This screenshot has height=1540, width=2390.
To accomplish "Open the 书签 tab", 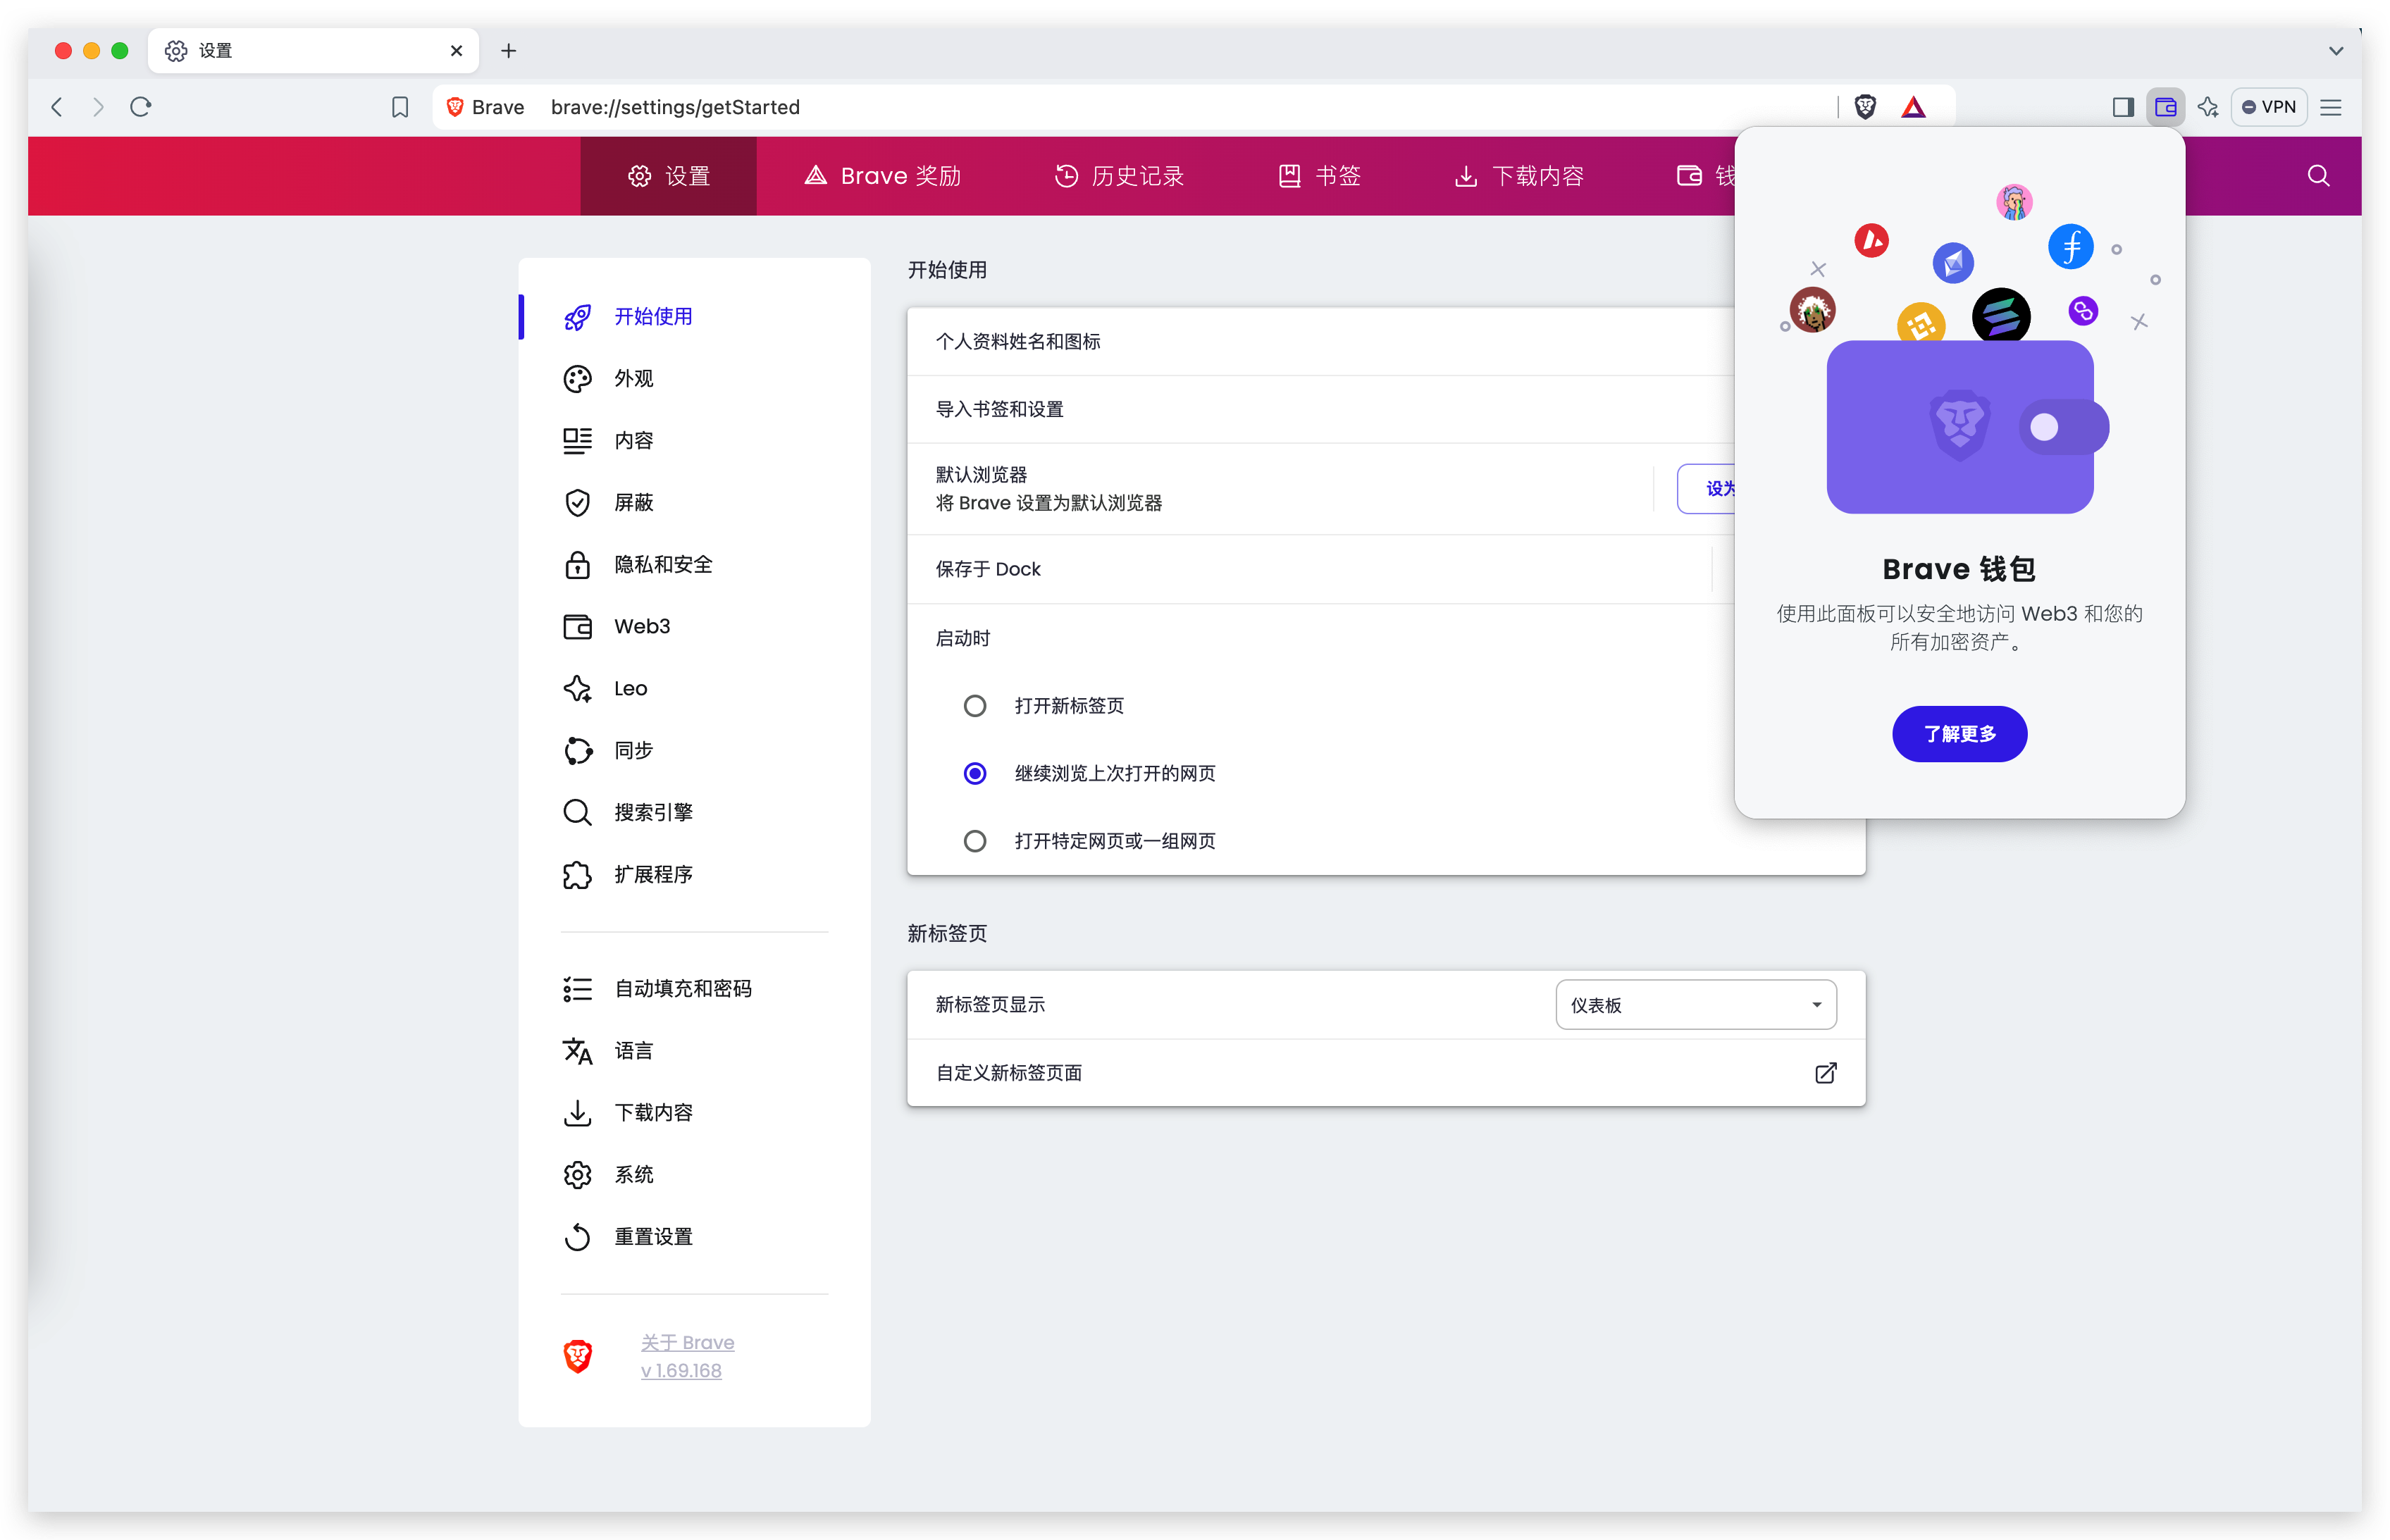I will tap(1320, 176).
